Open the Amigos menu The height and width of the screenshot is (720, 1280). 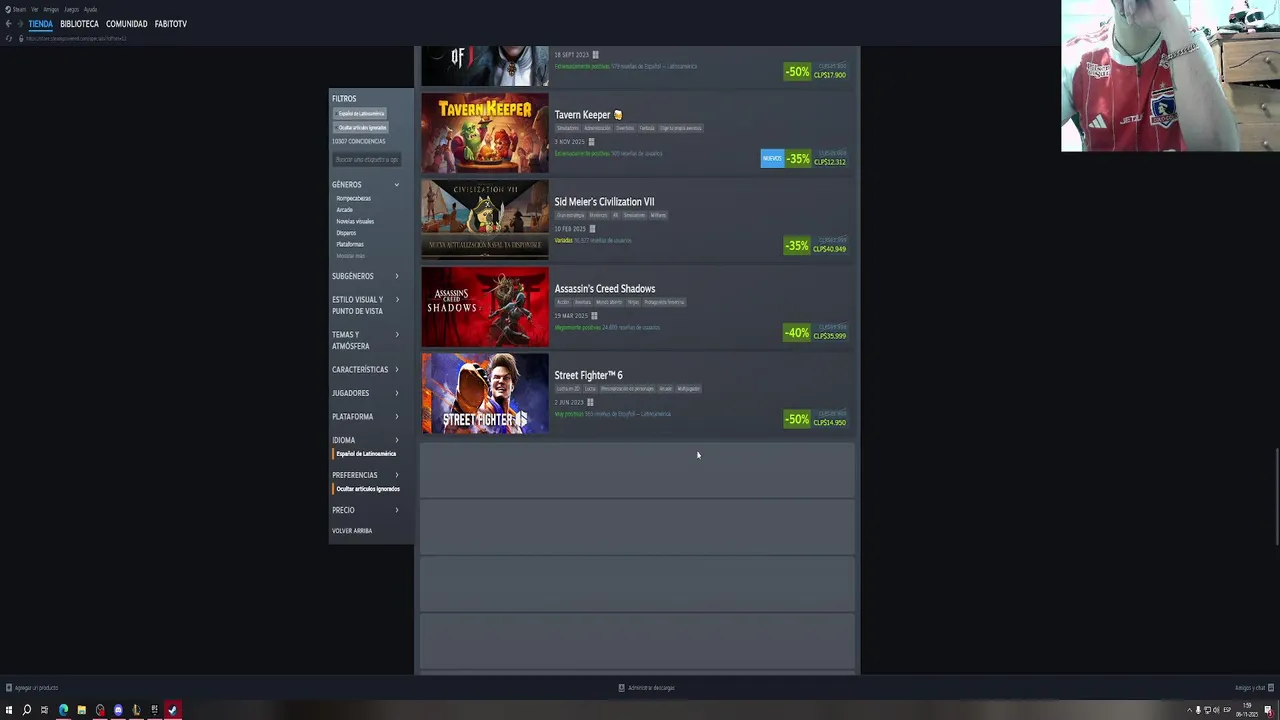point(51,9)
